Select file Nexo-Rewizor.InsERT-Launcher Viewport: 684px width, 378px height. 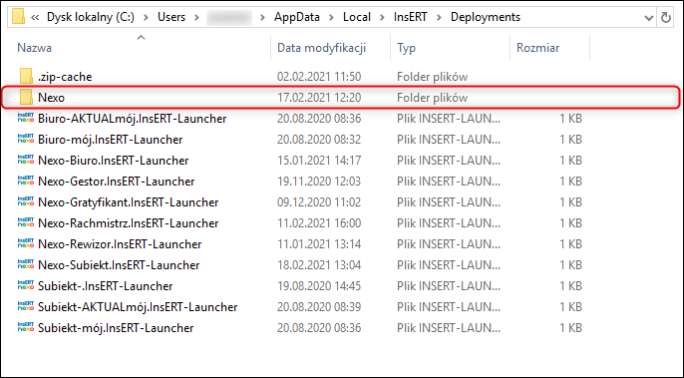point(120,244)
